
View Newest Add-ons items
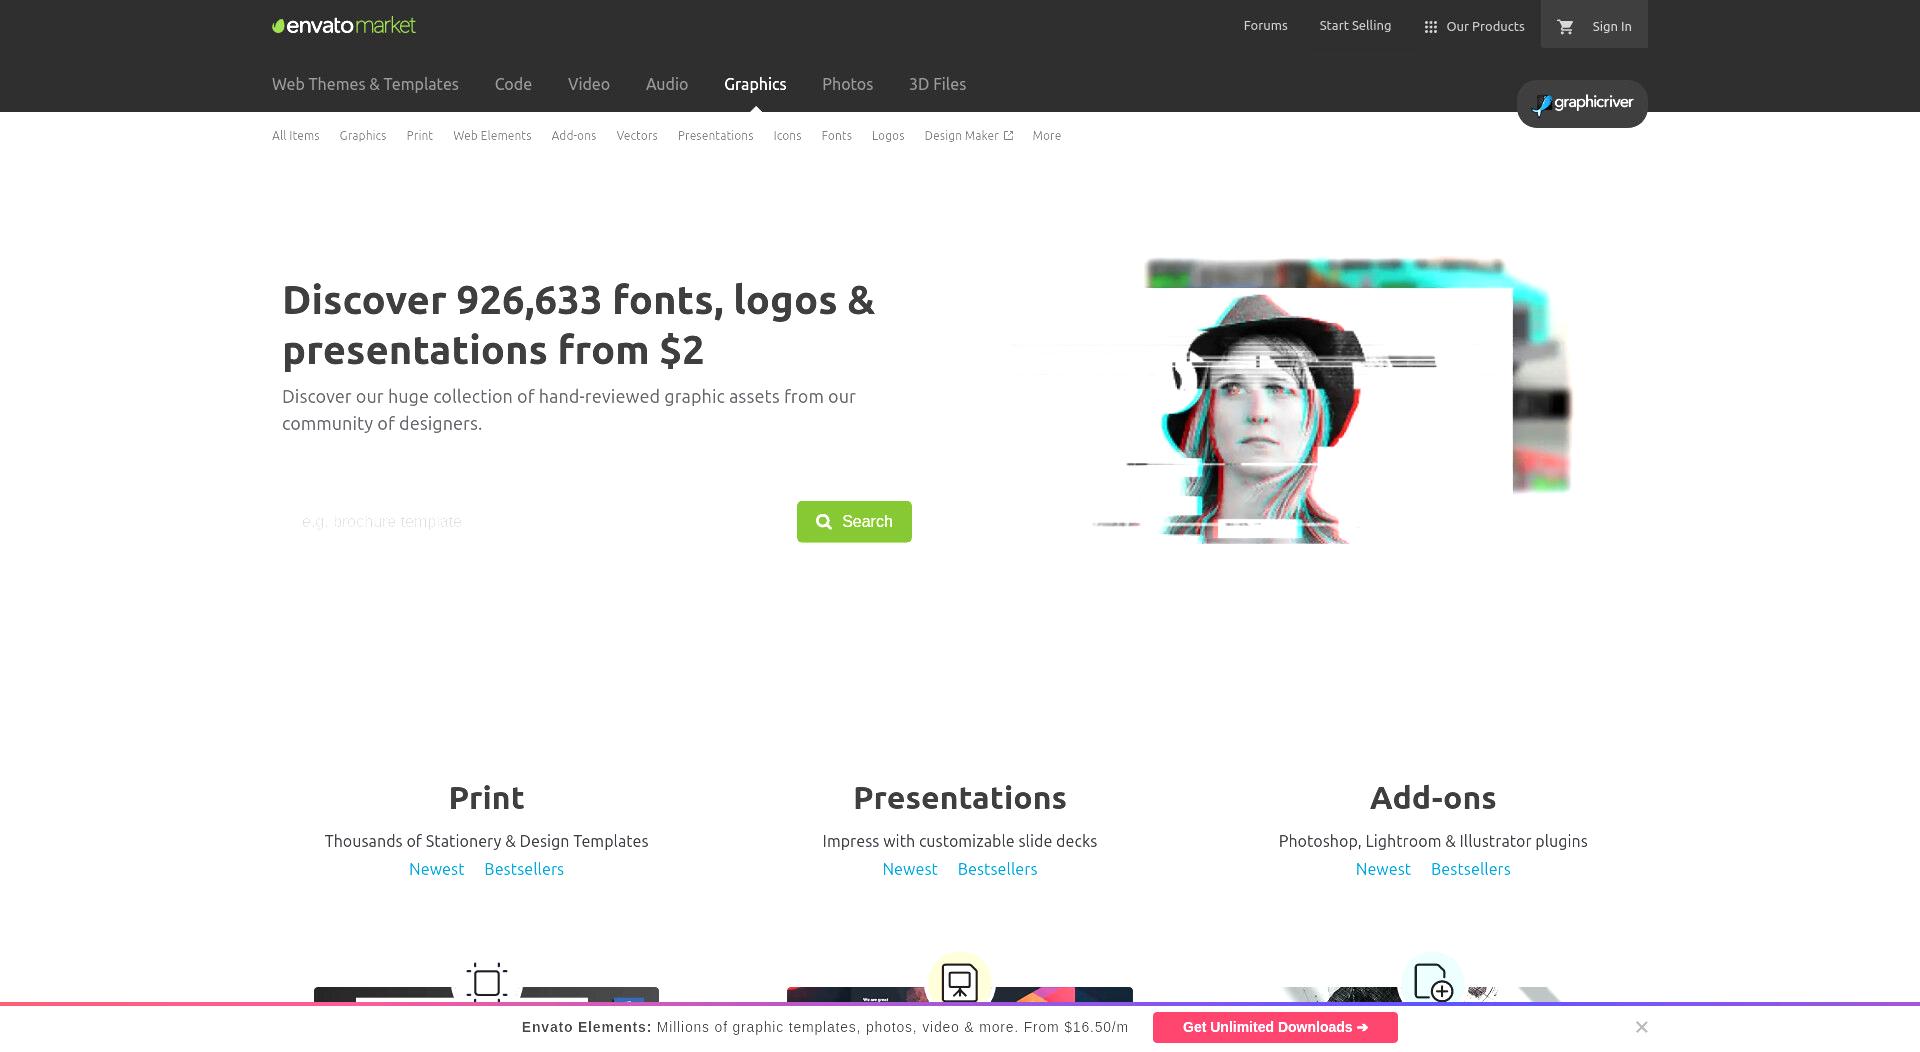[x=1383, y=869]
